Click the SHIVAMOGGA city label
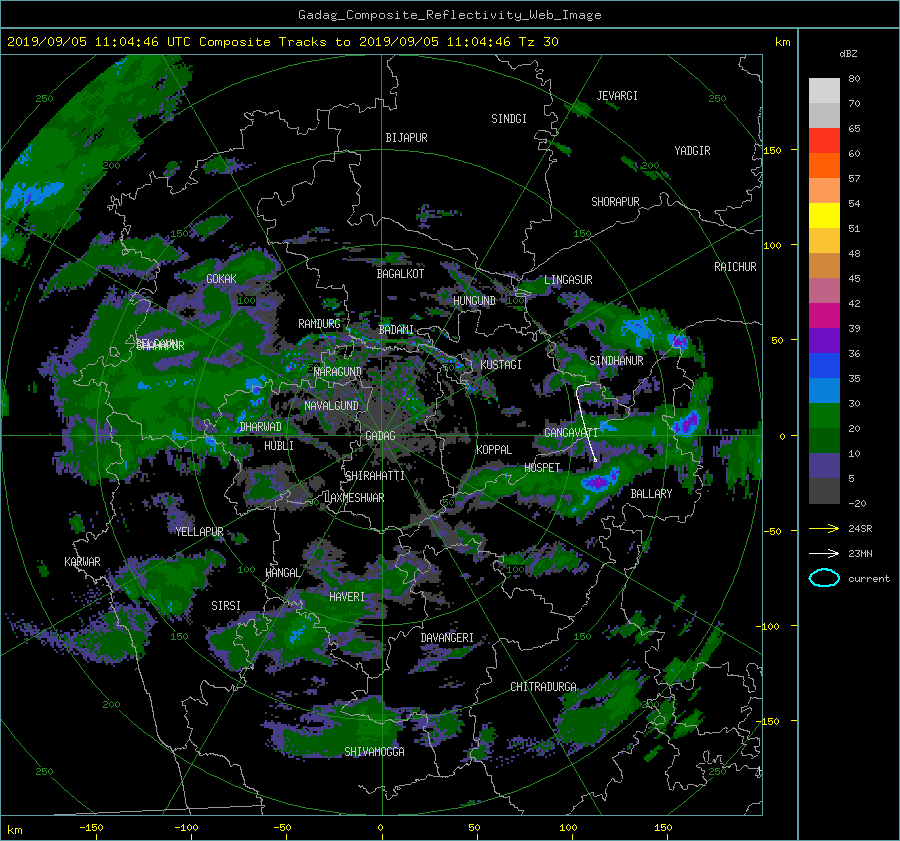 pyautogui.click(x=374, y=751)
